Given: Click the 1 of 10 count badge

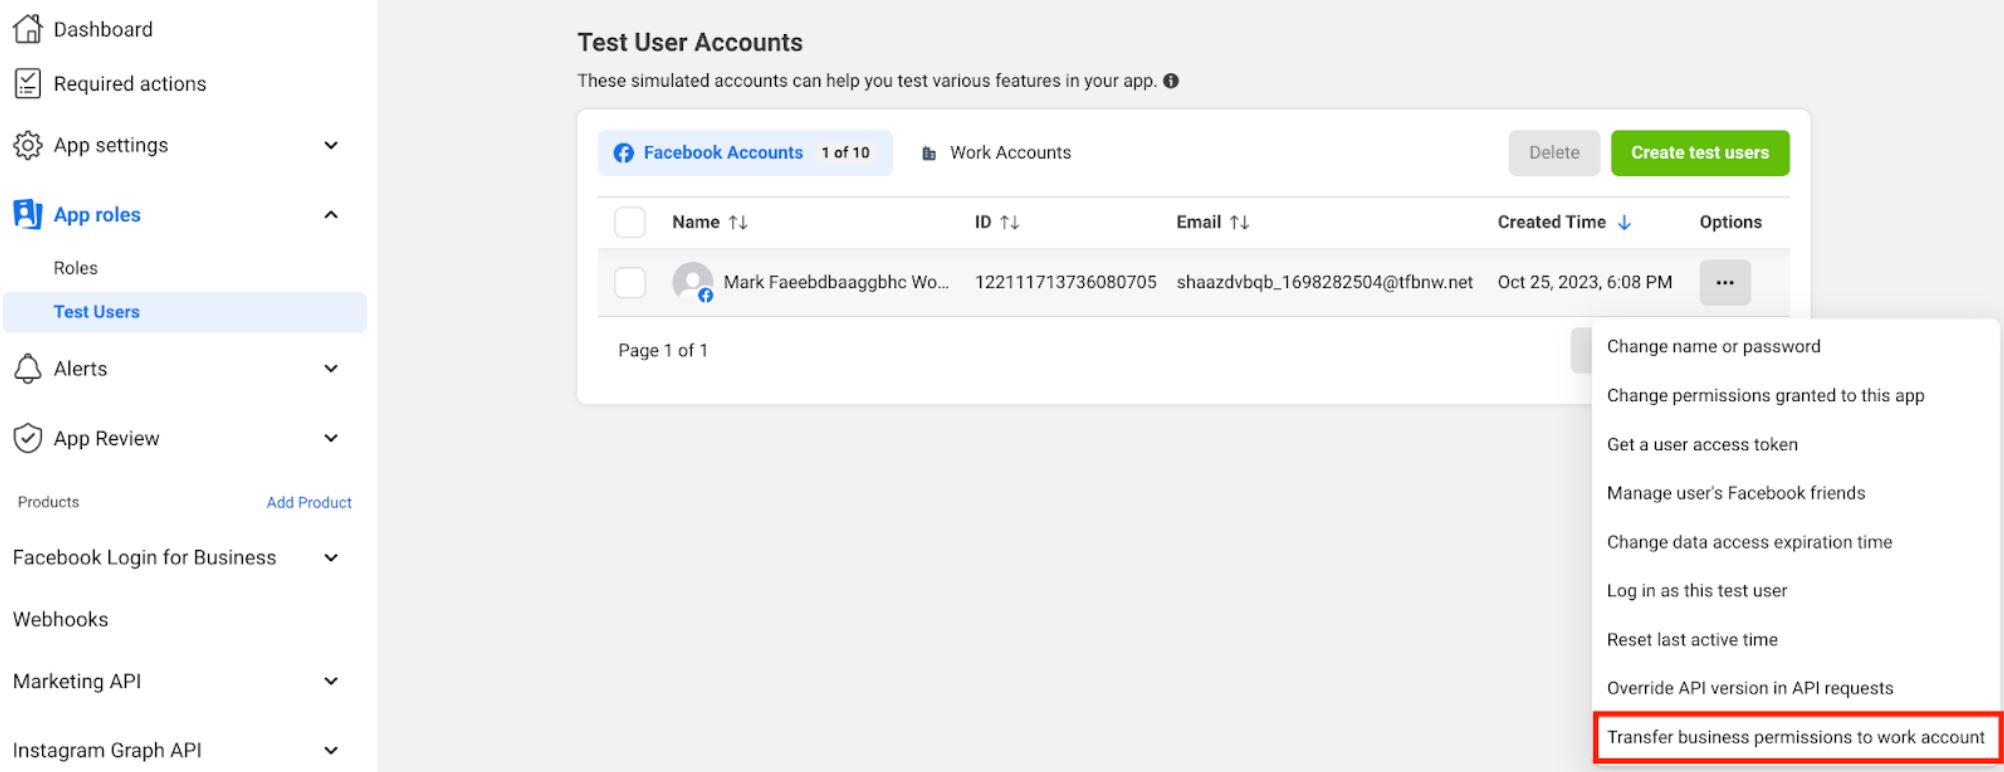Looking at the screenshot, I should click(x=846, y=153).
